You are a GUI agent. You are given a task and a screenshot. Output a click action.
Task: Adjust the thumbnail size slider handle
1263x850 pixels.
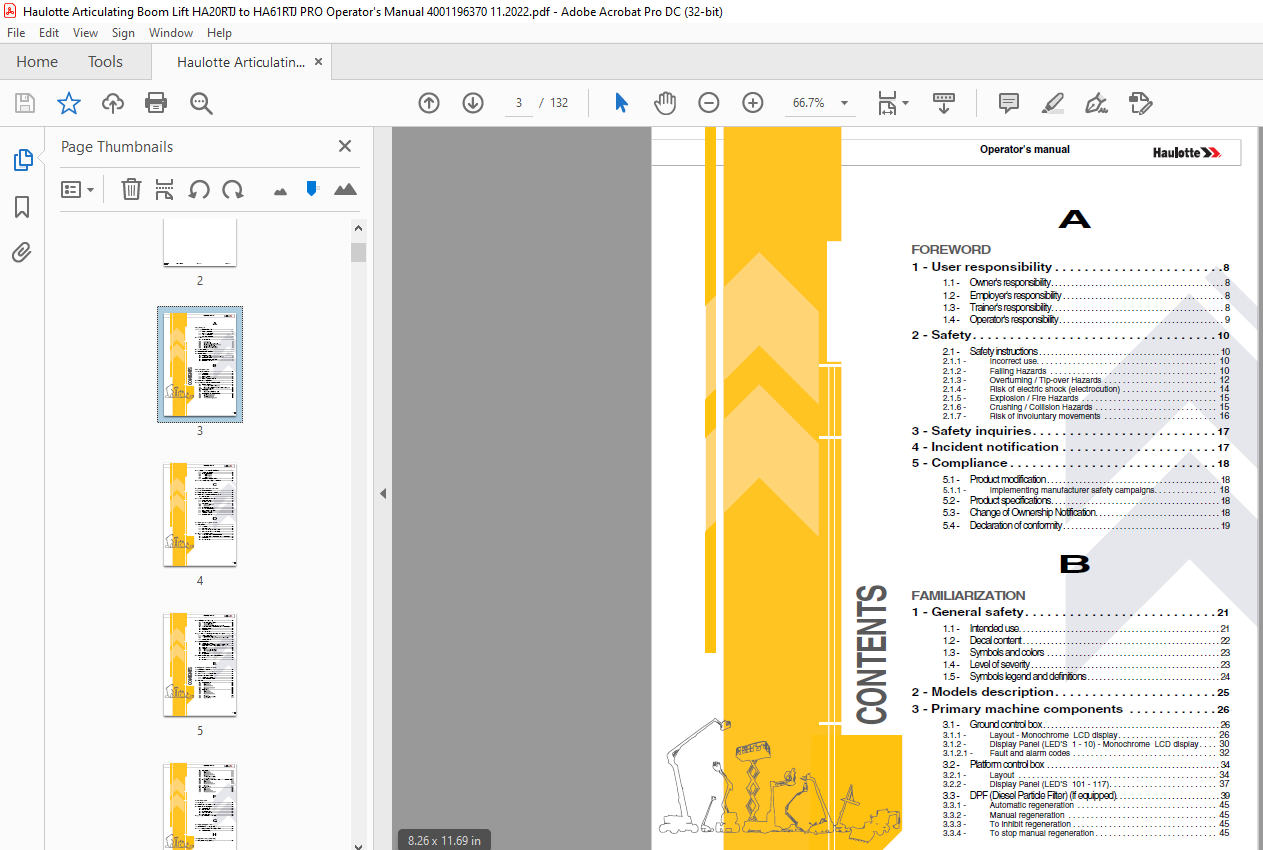coord(312,188)
